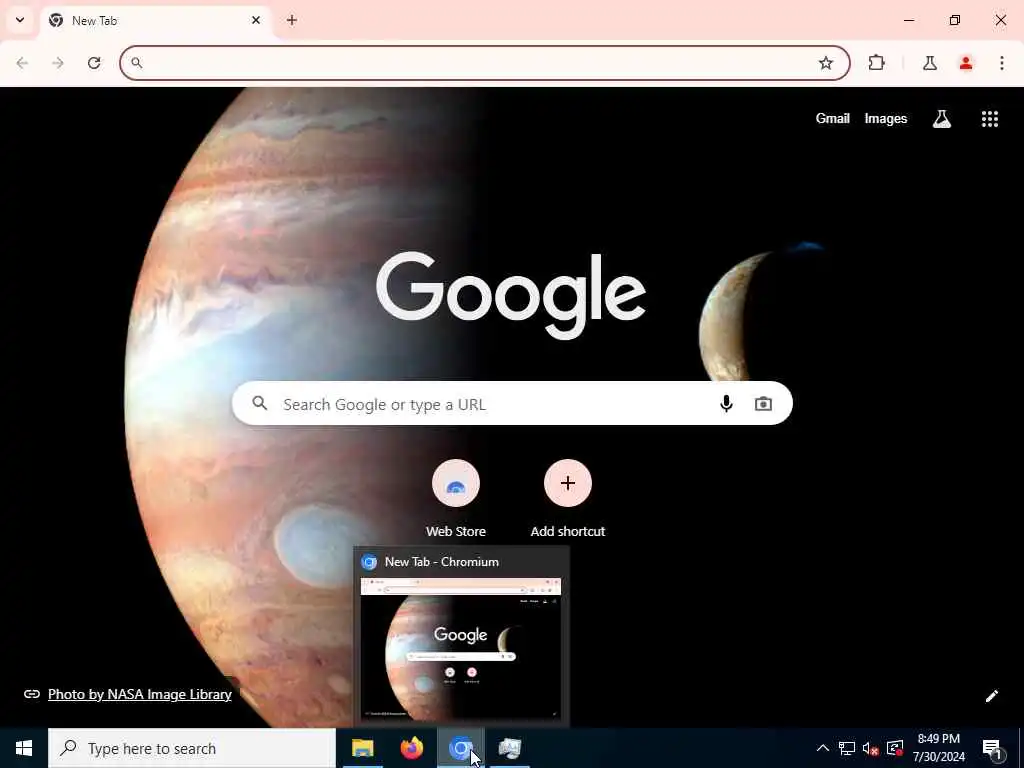Click the security warning tray icon

895,748
